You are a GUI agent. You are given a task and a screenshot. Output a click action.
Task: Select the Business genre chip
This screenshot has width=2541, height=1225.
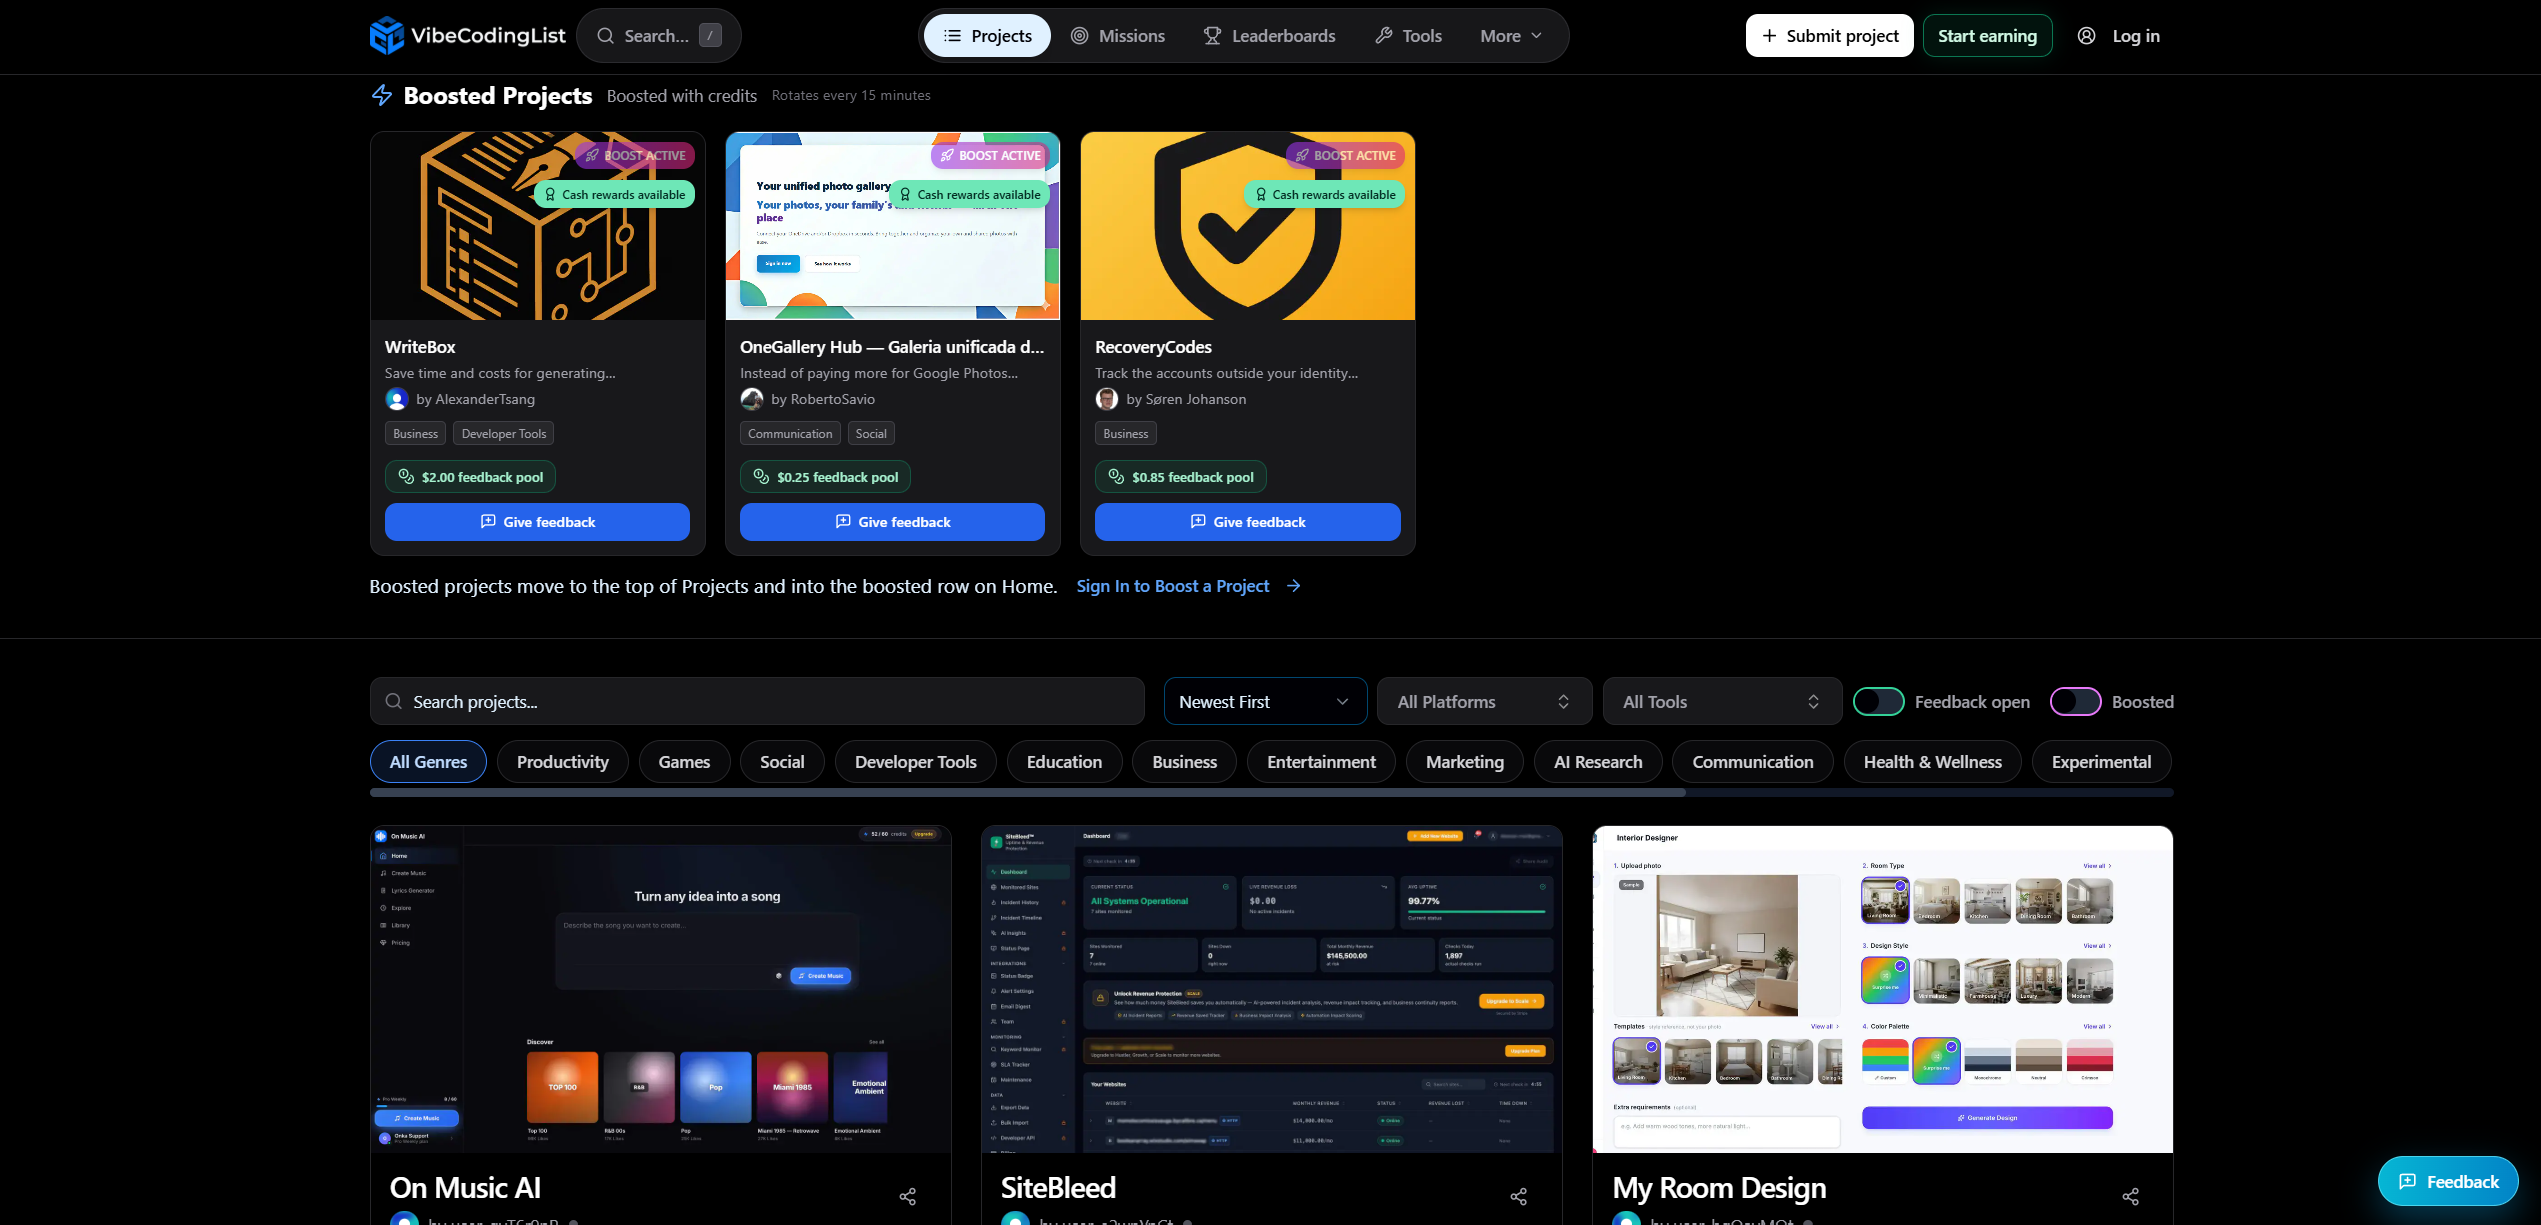(x=1184, y=762)
